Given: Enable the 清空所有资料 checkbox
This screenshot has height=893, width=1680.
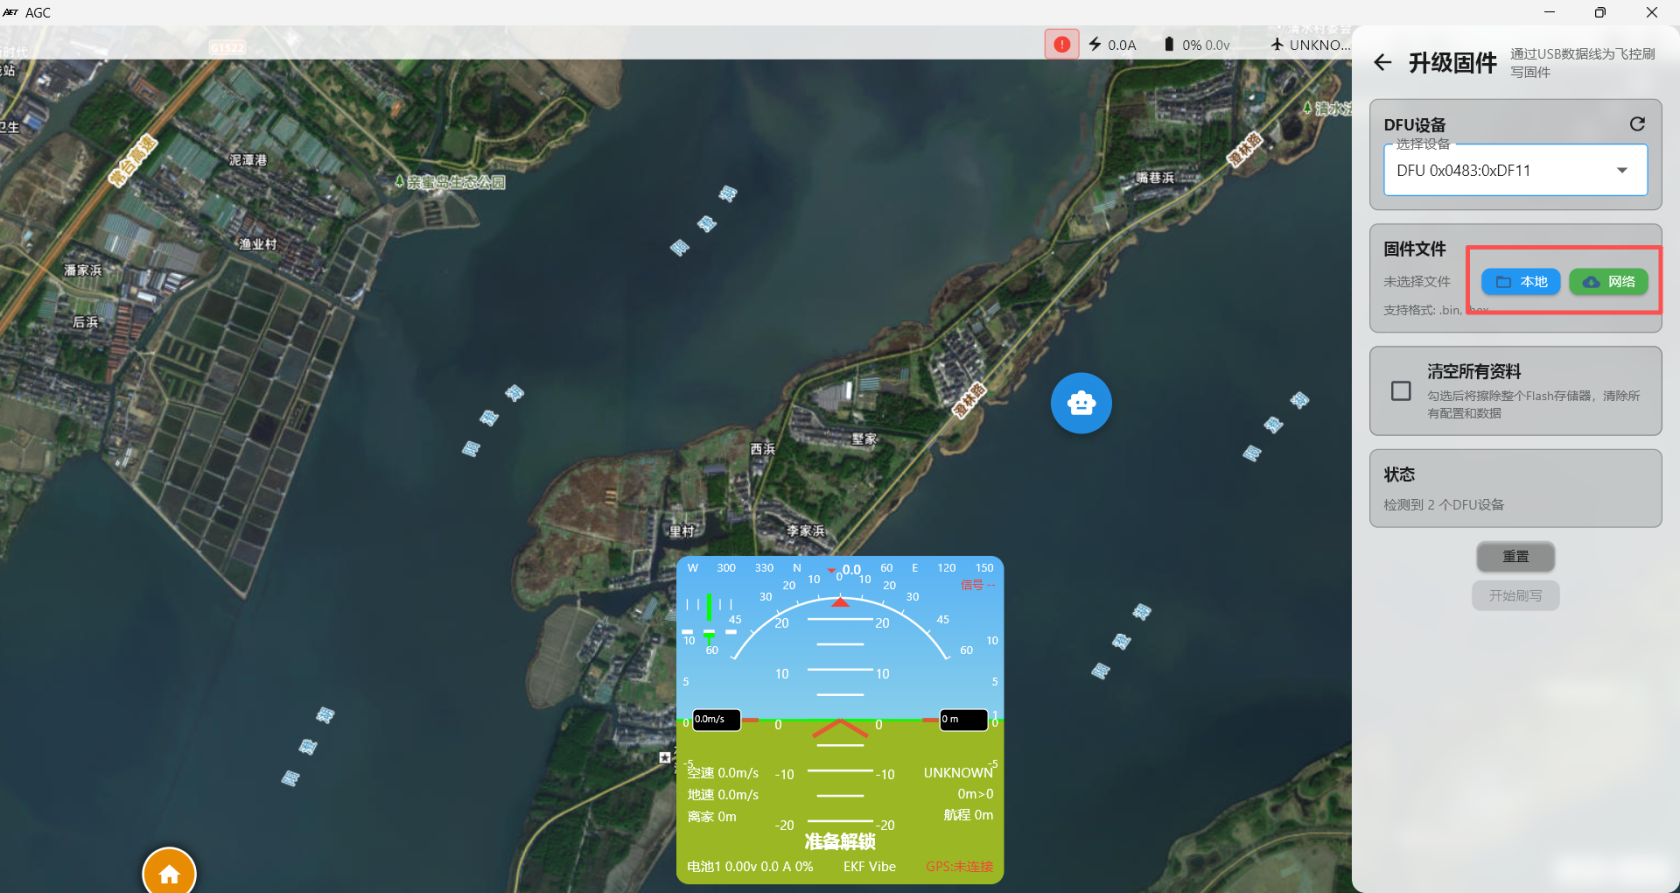Looking at the screenshot, I should pos(1401,391).
